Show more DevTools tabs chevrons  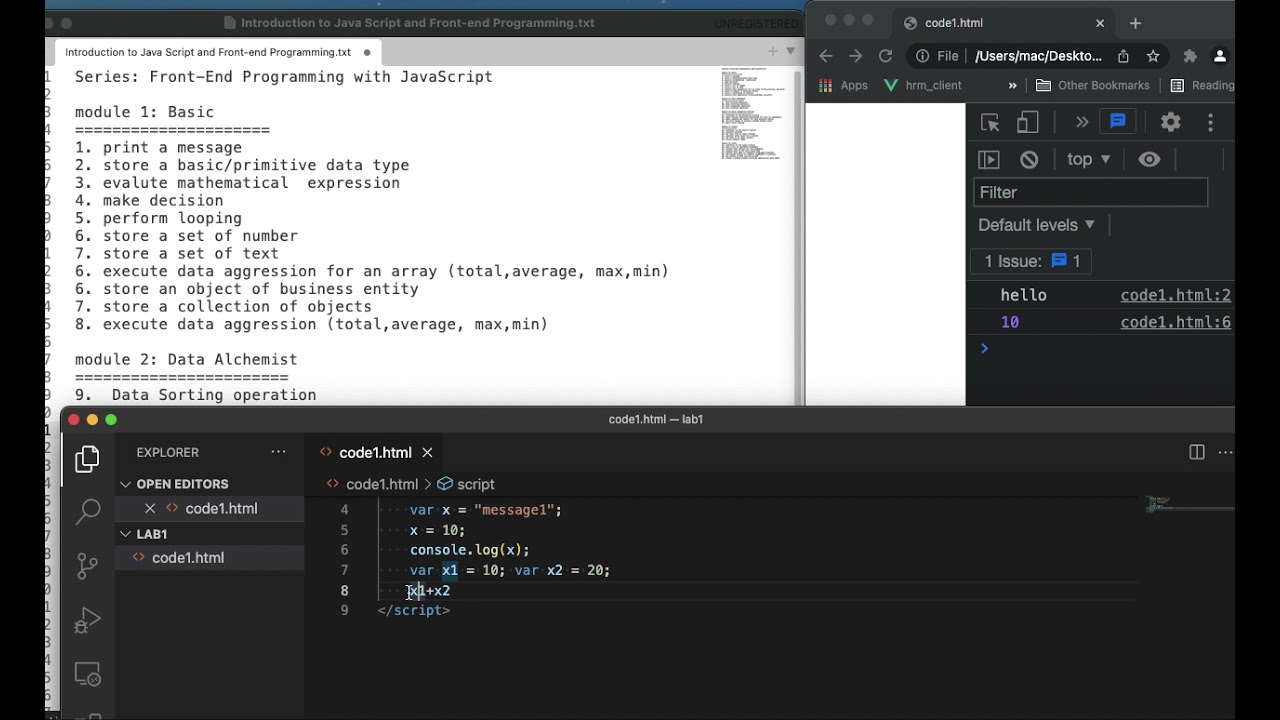1082,122
